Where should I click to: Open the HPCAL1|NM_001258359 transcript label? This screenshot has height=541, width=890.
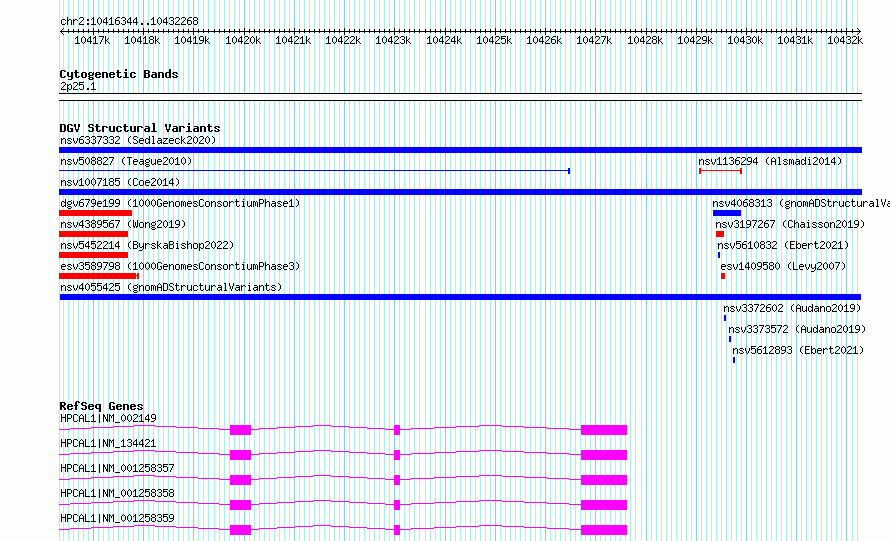(x=117, y=518)
